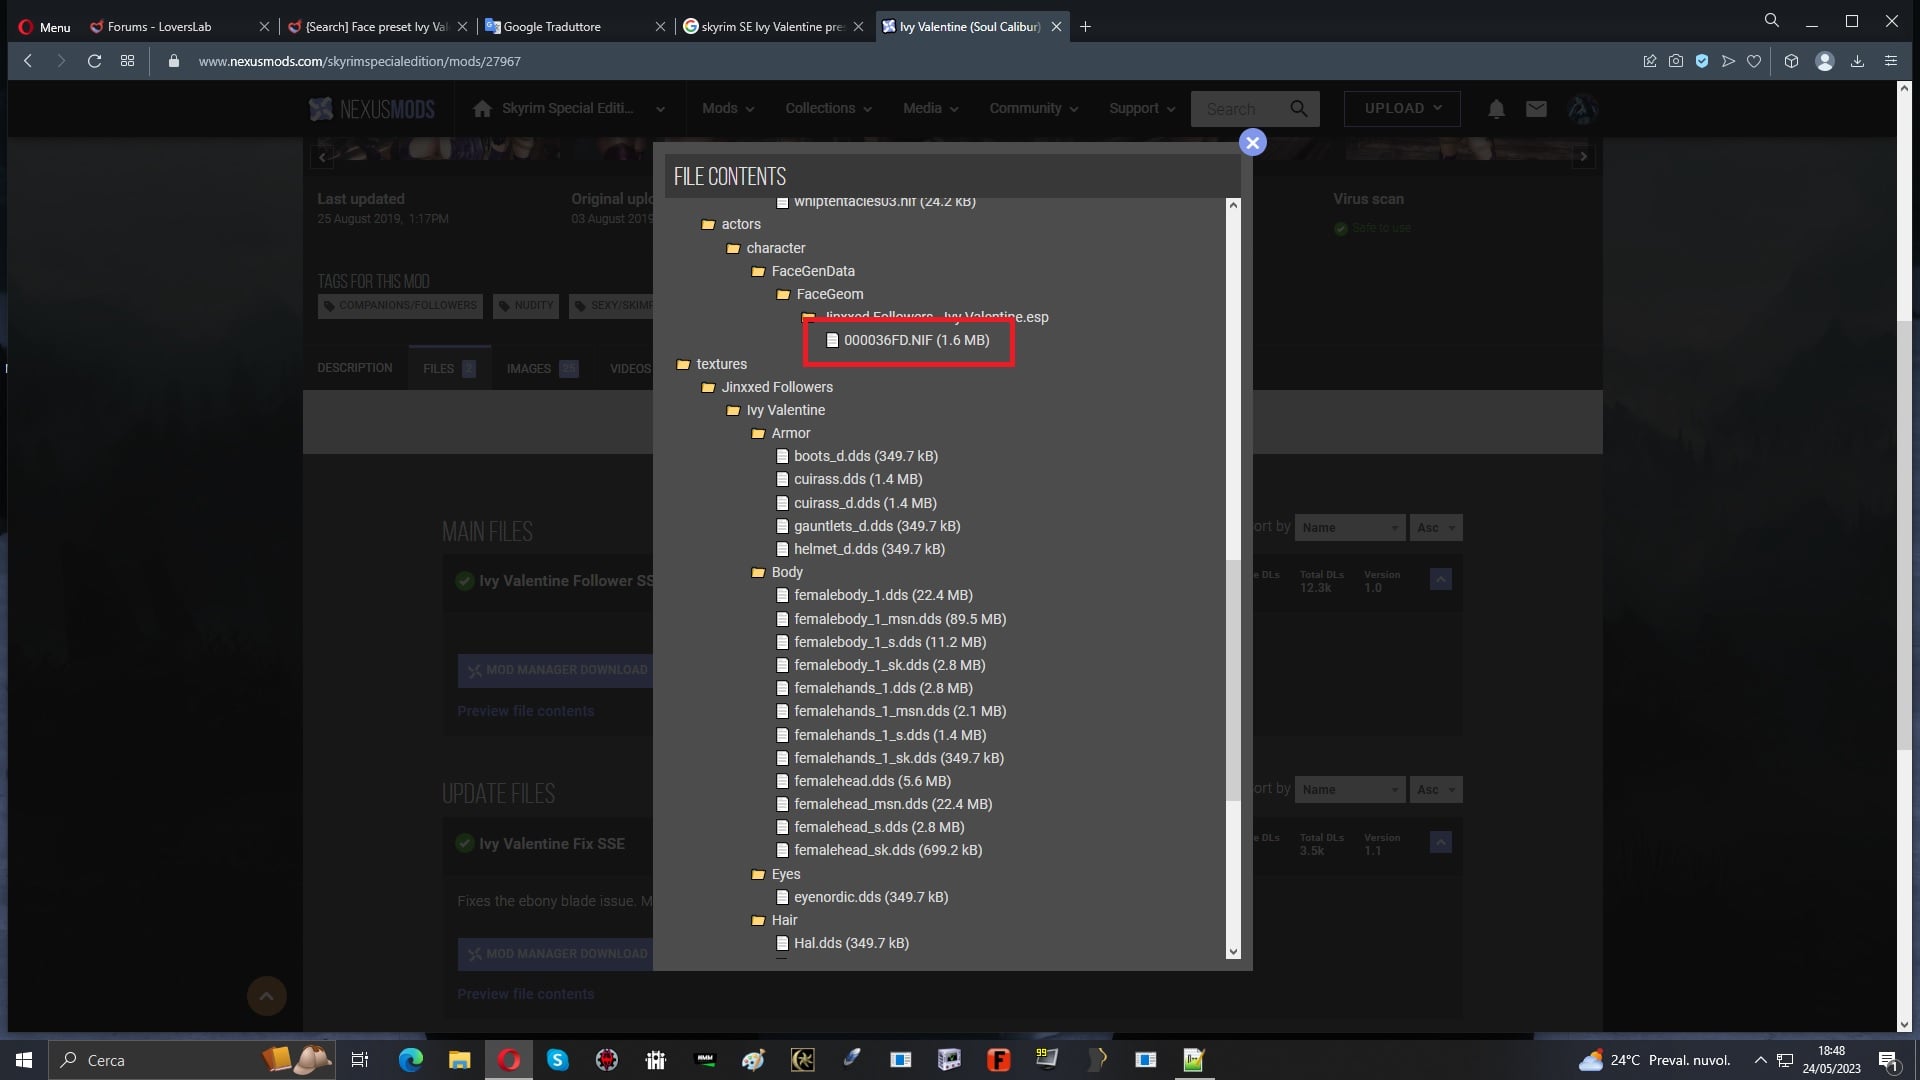This screenshot has height=1080, width=1920.
Task: Select the Body folder in tree
Action: coord(777,572)
